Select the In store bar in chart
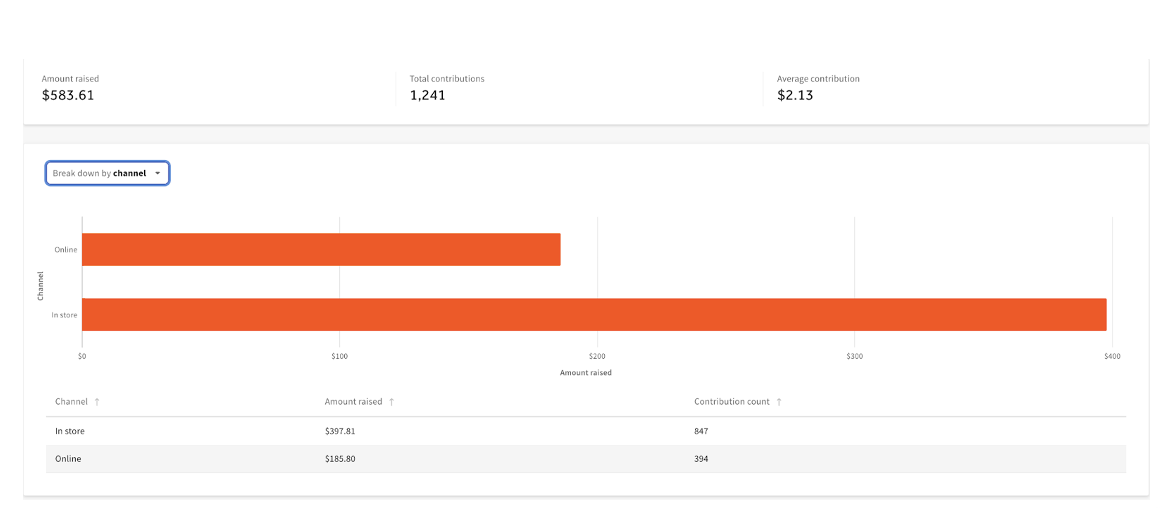Screen dimensions: 1162x508 pos(593,314)
